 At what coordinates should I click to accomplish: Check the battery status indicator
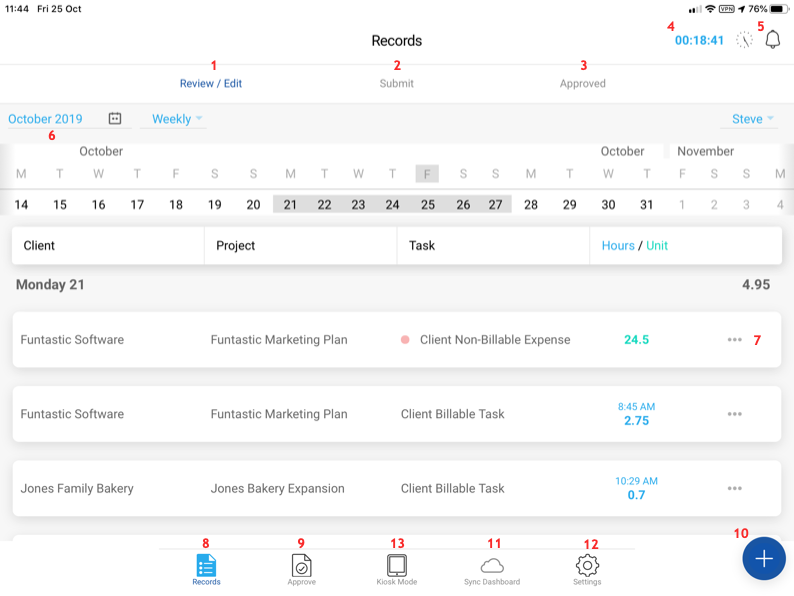point(778,9)
